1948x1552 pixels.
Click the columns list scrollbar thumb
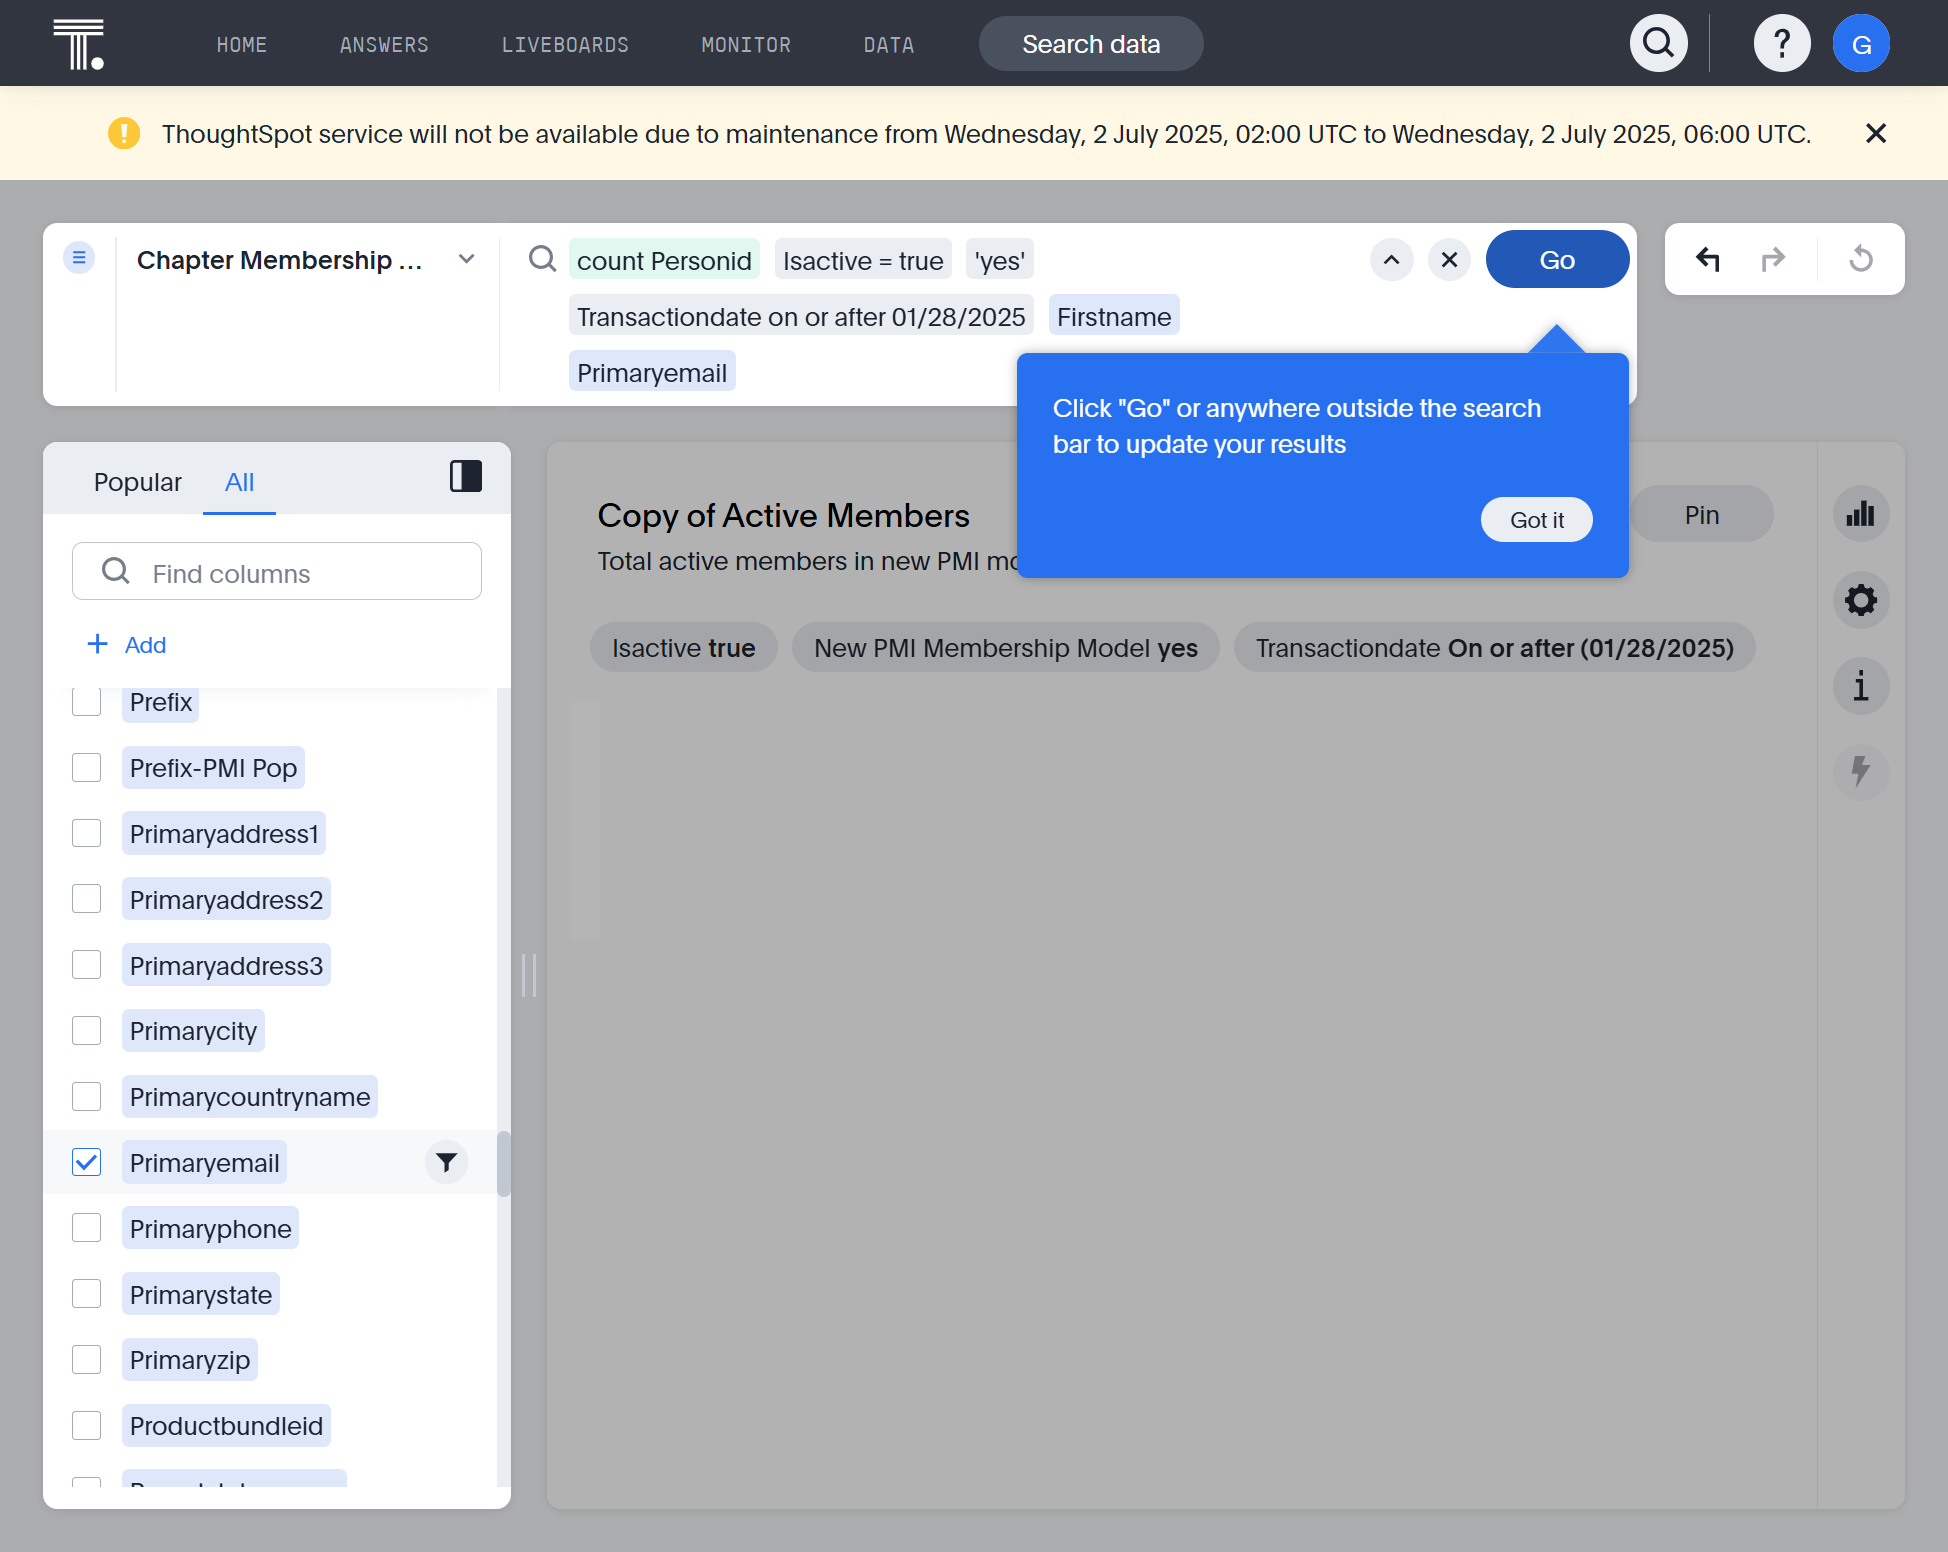tap(504, 1163)
